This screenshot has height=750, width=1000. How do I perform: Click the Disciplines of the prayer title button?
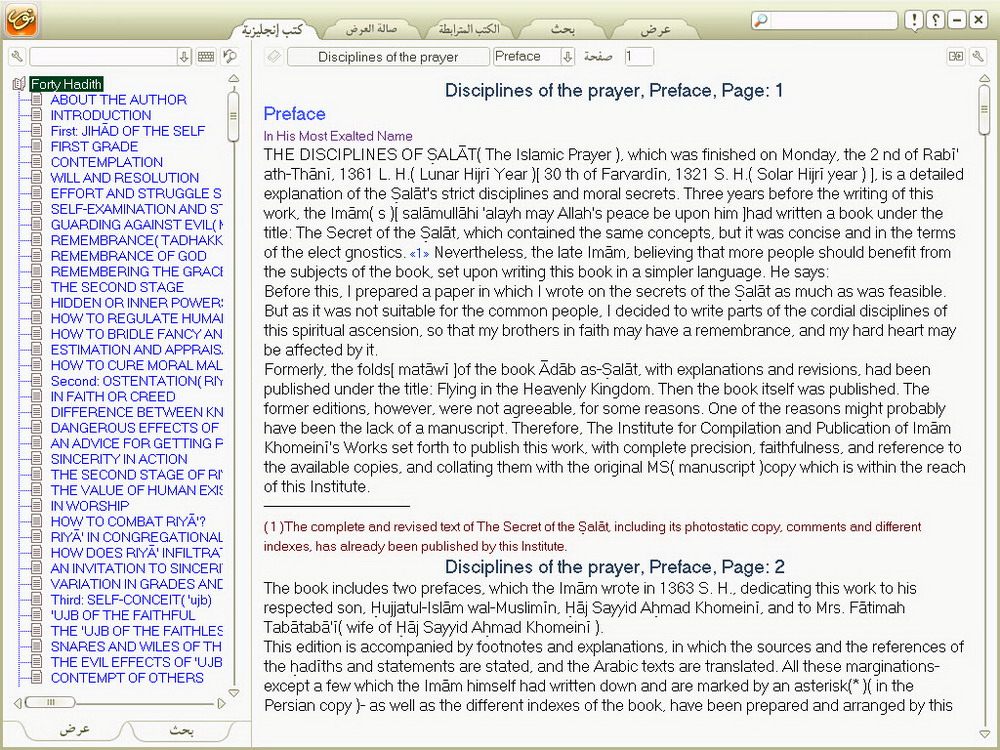388,57
